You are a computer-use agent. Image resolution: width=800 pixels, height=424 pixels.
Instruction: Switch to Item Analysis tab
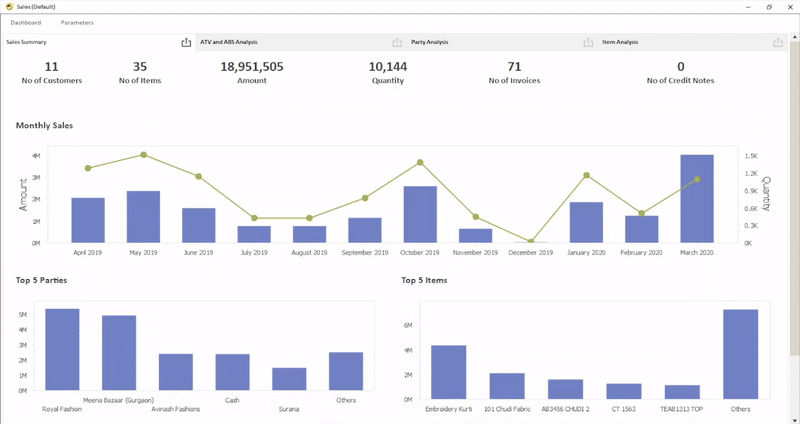tap(620, 42)
